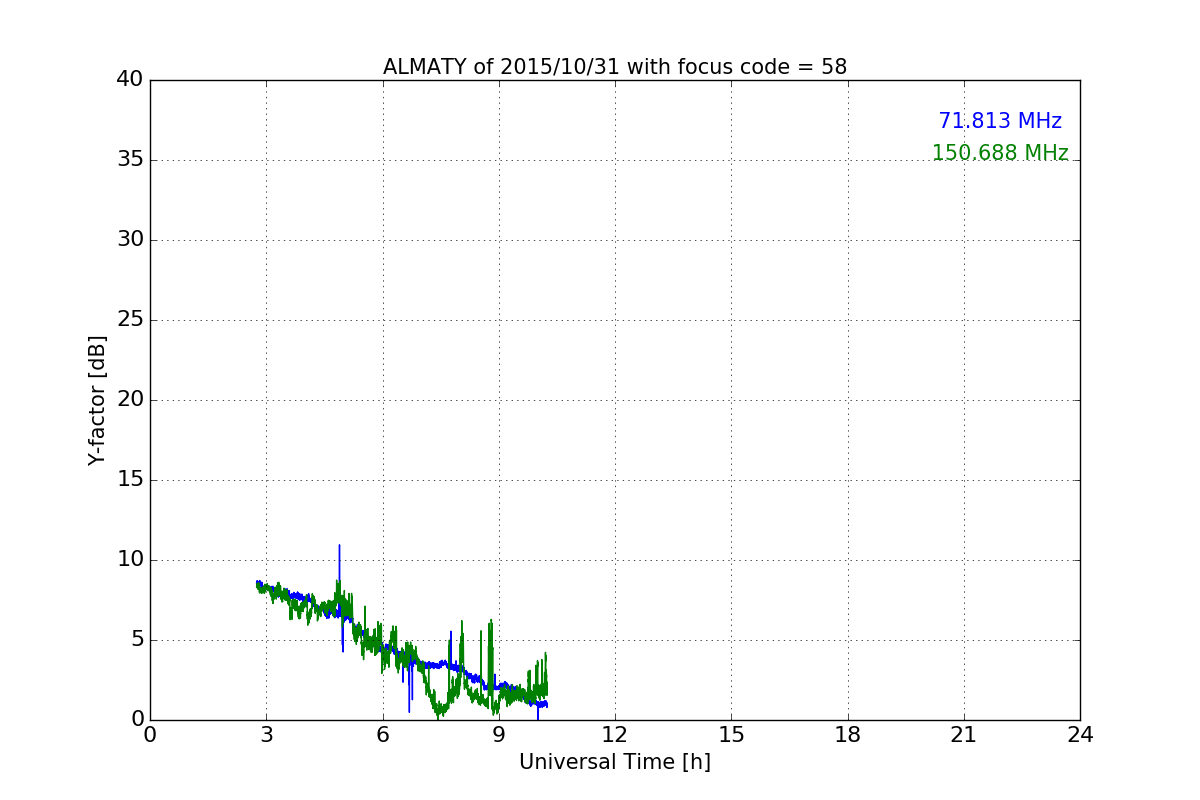Click y-axis tick label 30

[x=130, y=240]
